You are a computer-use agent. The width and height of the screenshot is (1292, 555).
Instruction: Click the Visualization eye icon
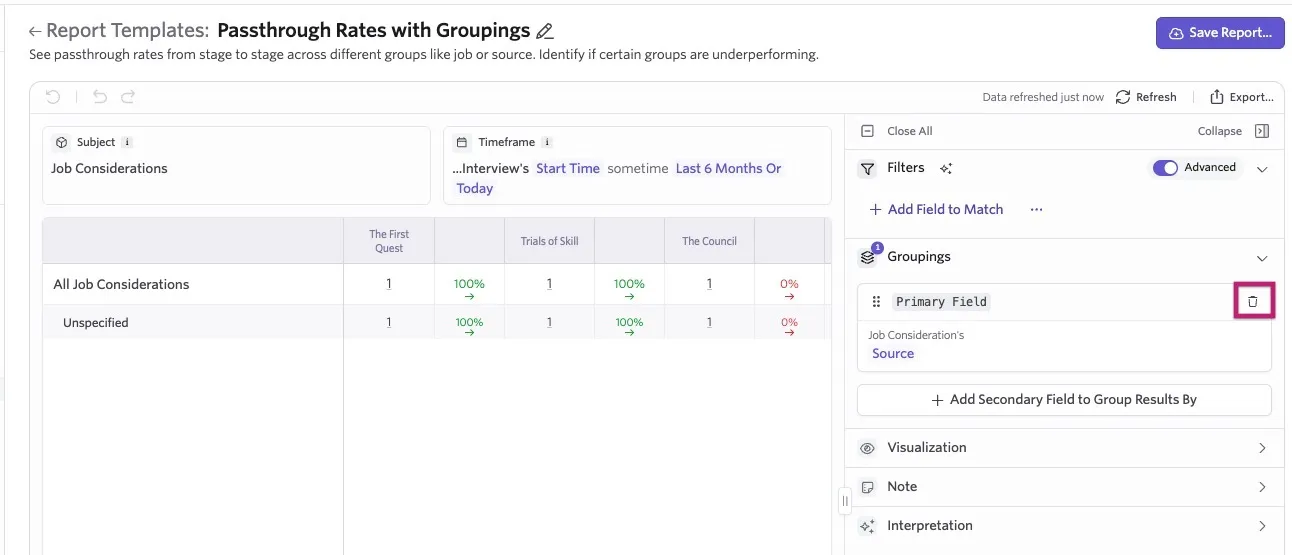click(x=867, y=448)
